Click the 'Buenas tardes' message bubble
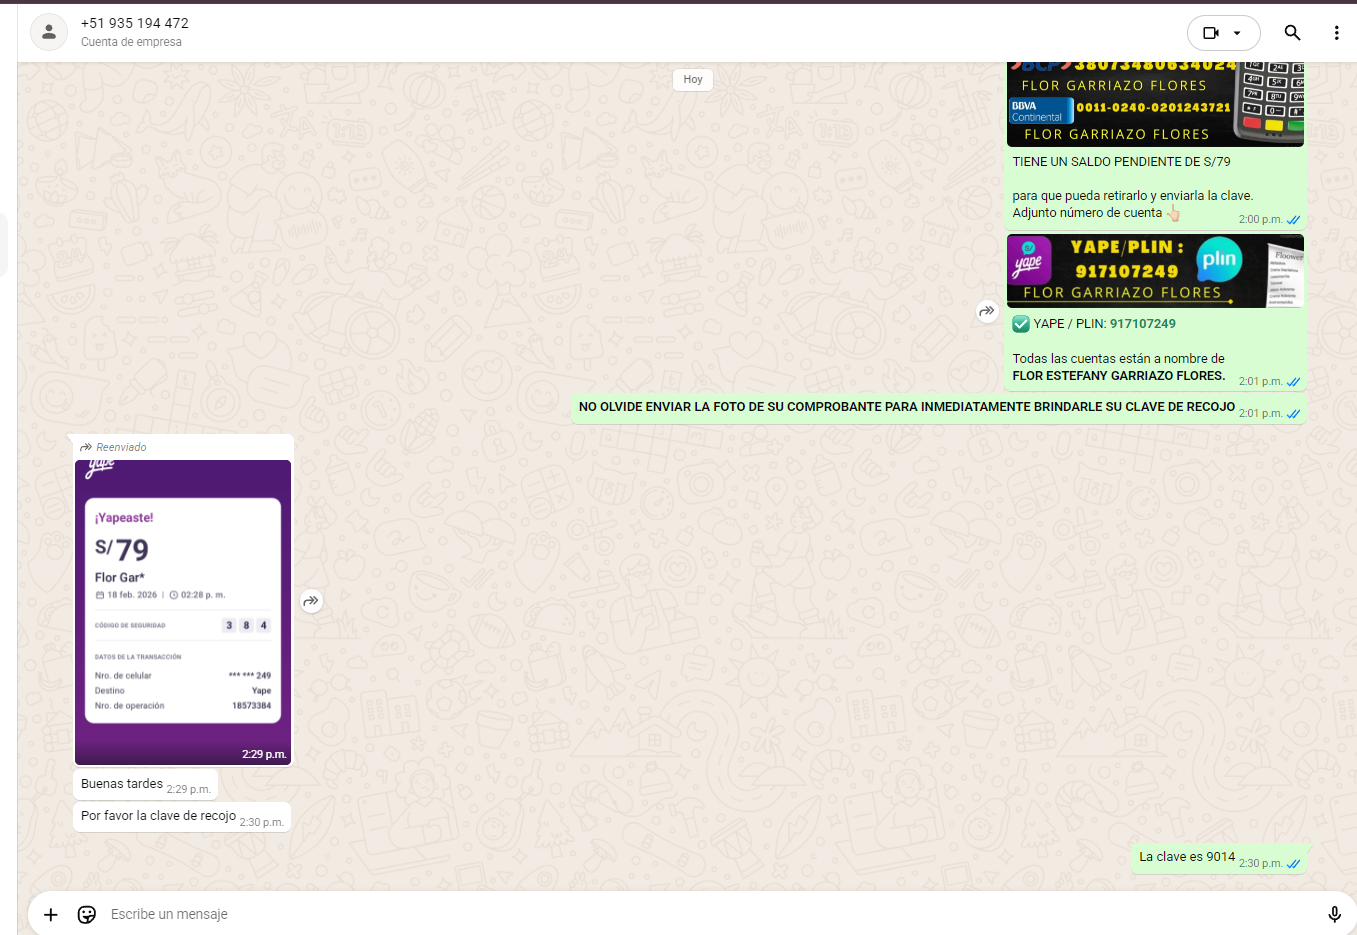 pos(122,784)
